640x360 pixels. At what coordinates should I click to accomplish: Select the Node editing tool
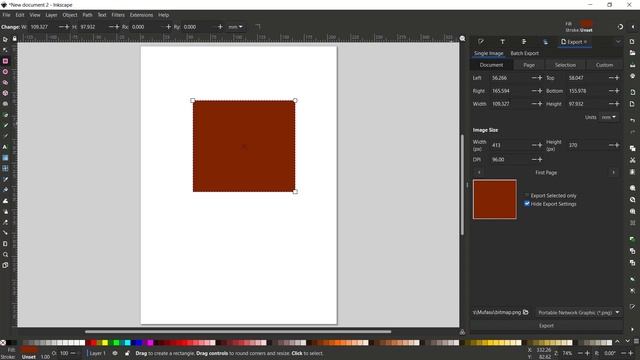point(5,50)
